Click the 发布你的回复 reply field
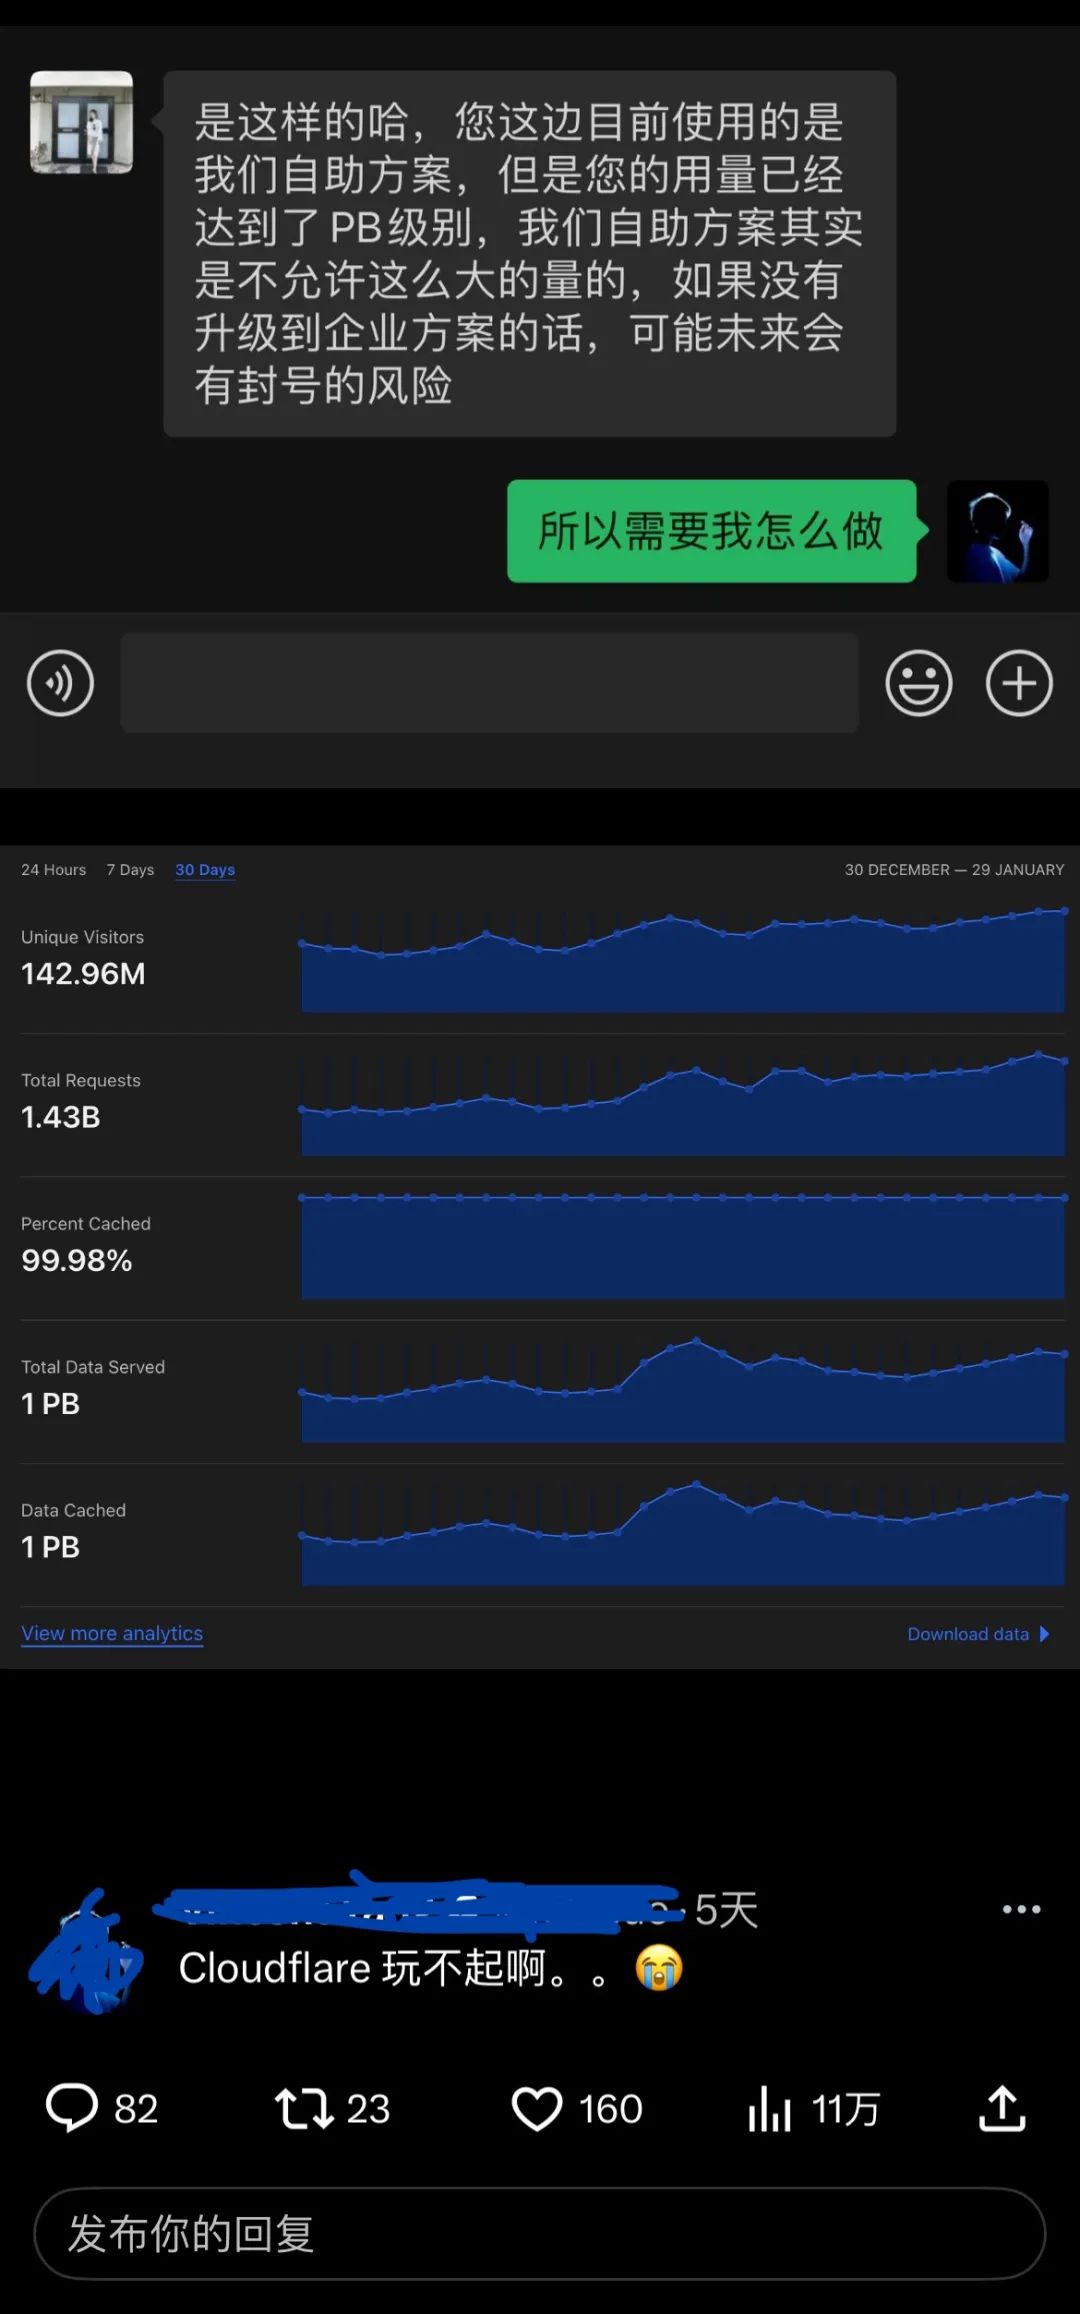Viewport: 1080px width, 2314px height. (540, 2234)
